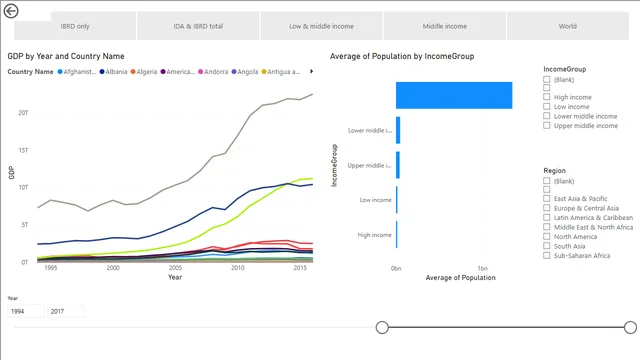This screenshot has width=640, height=360.
Task: Click the year end field 2017
Action: click(66, 311)
